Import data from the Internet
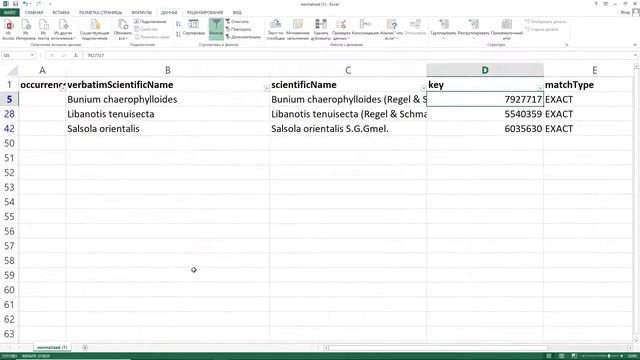The height and width of the screenshot is (360, 640). [26, 30]
